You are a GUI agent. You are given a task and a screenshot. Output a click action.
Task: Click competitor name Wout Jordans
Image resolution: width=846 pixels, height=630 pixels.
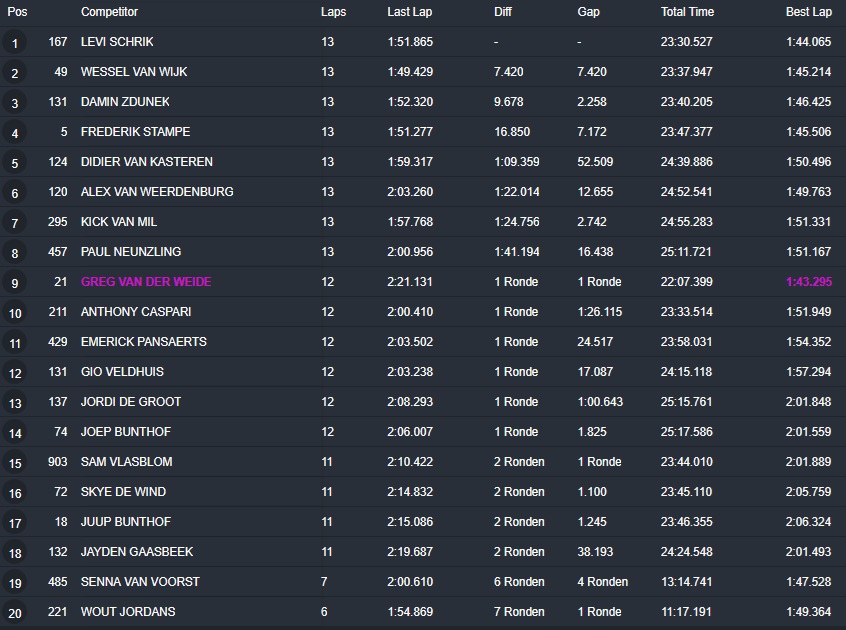128,612
